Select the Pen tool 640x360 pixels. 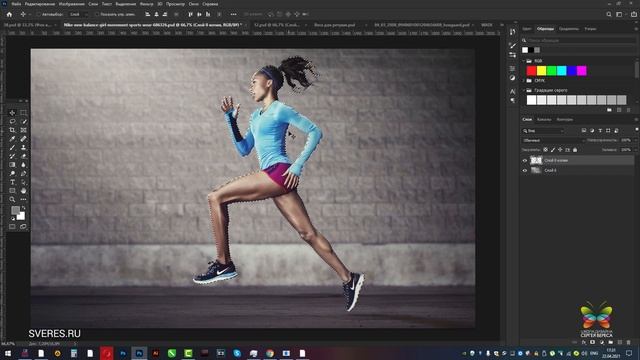pos(23,173)
